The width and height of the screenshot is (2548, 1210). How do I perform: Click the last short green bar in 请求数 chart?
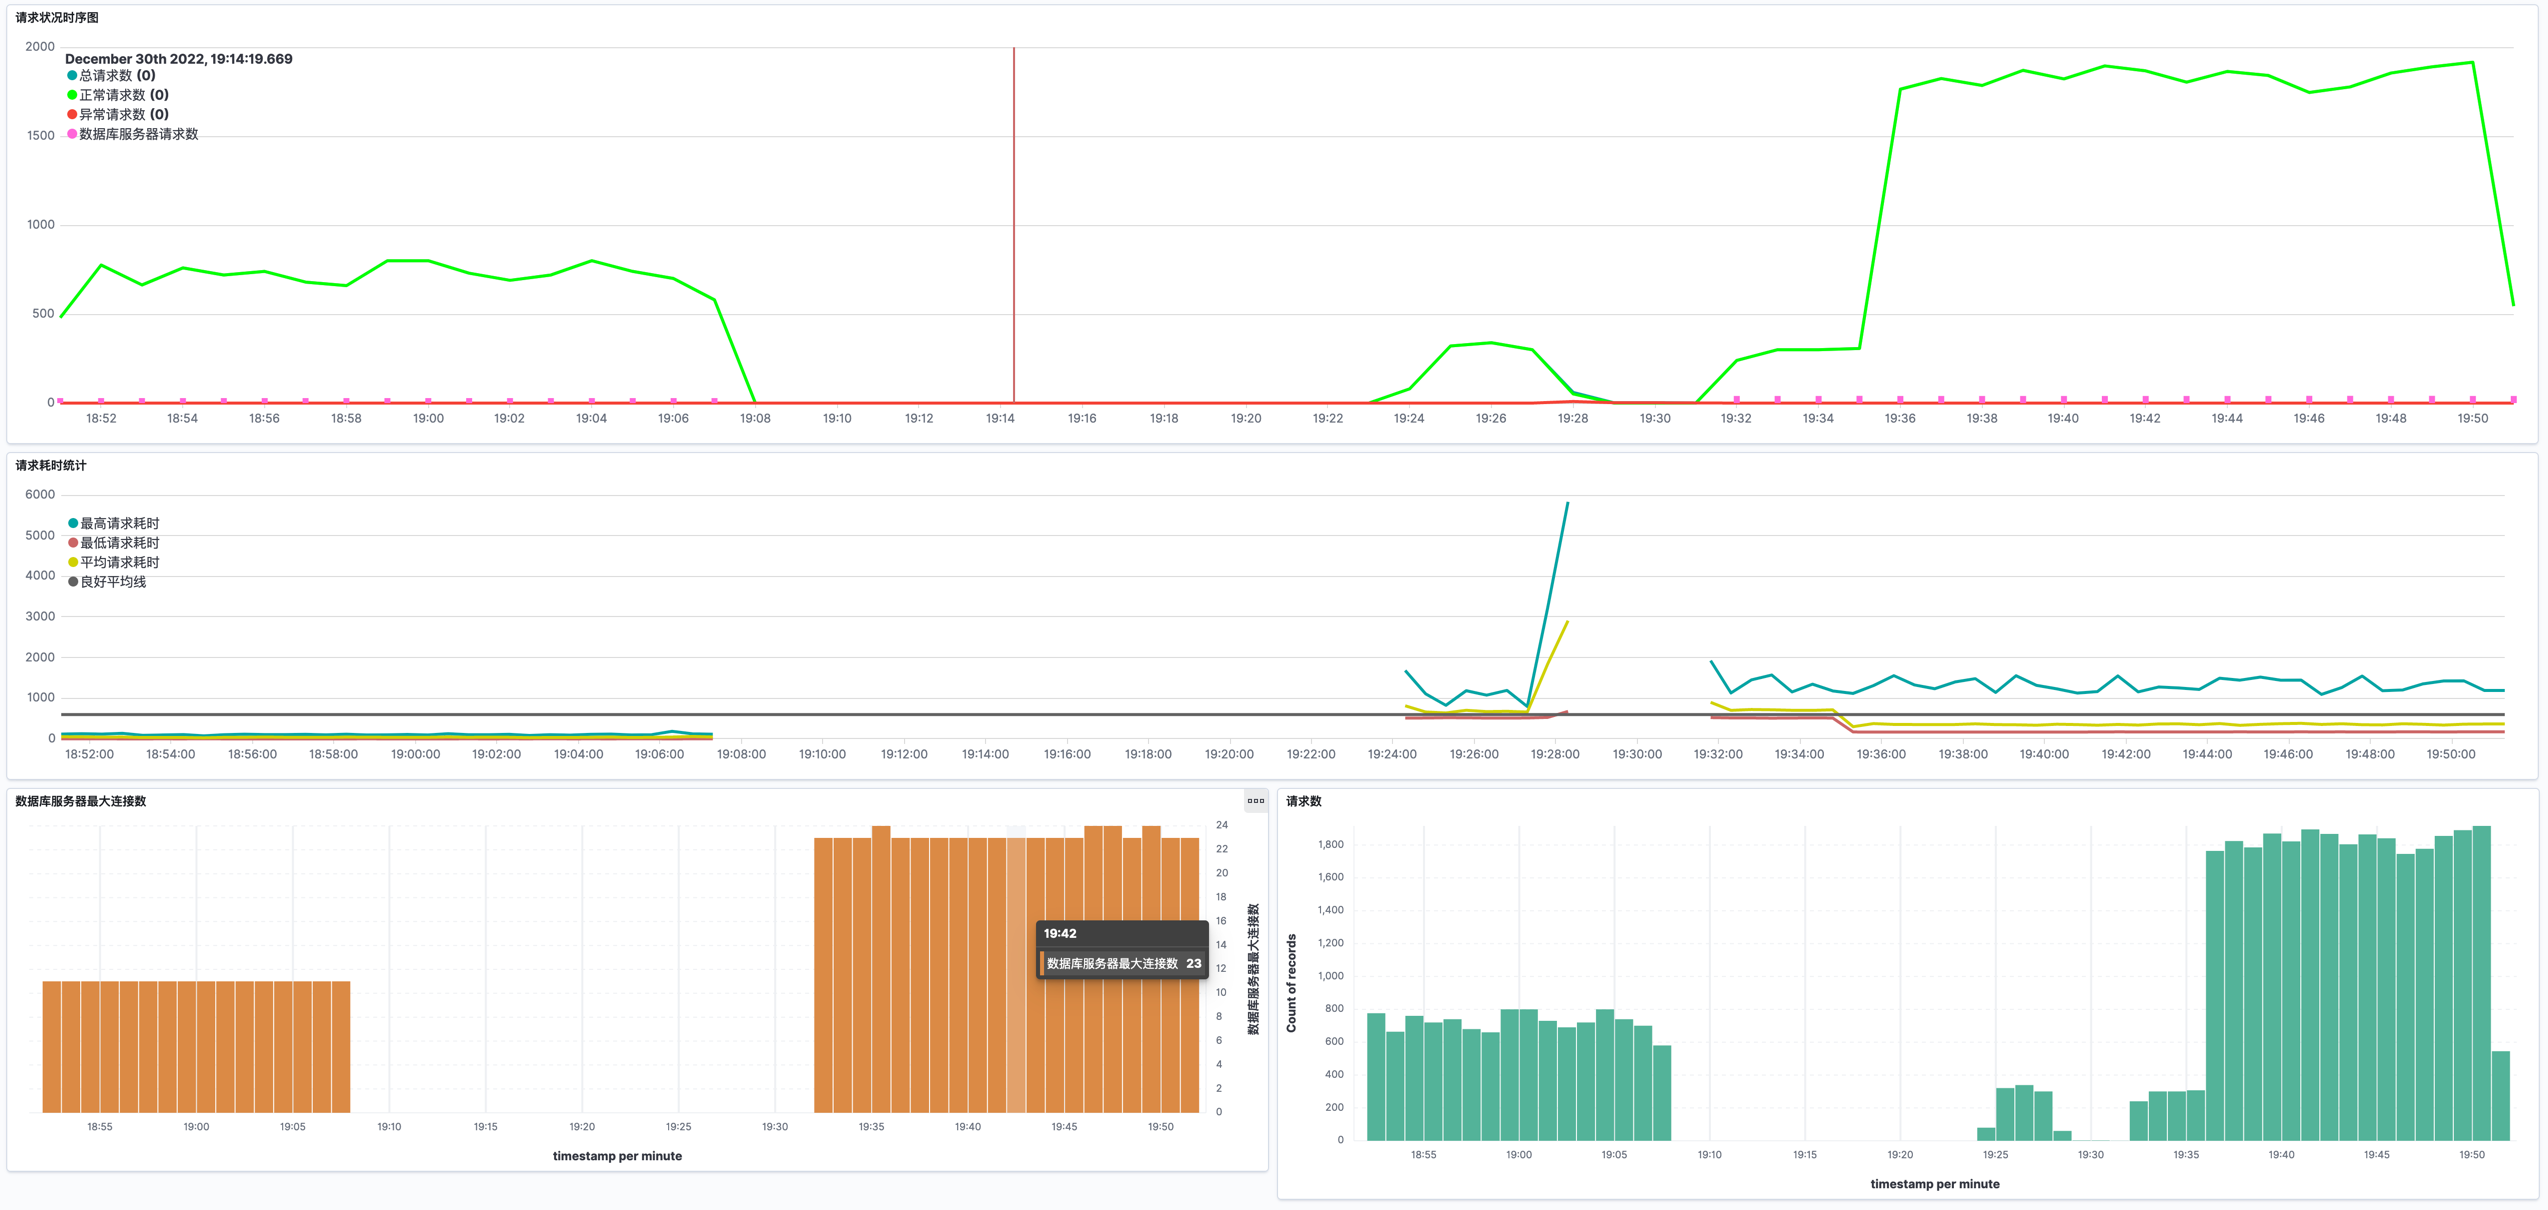pos(2501,1095)
